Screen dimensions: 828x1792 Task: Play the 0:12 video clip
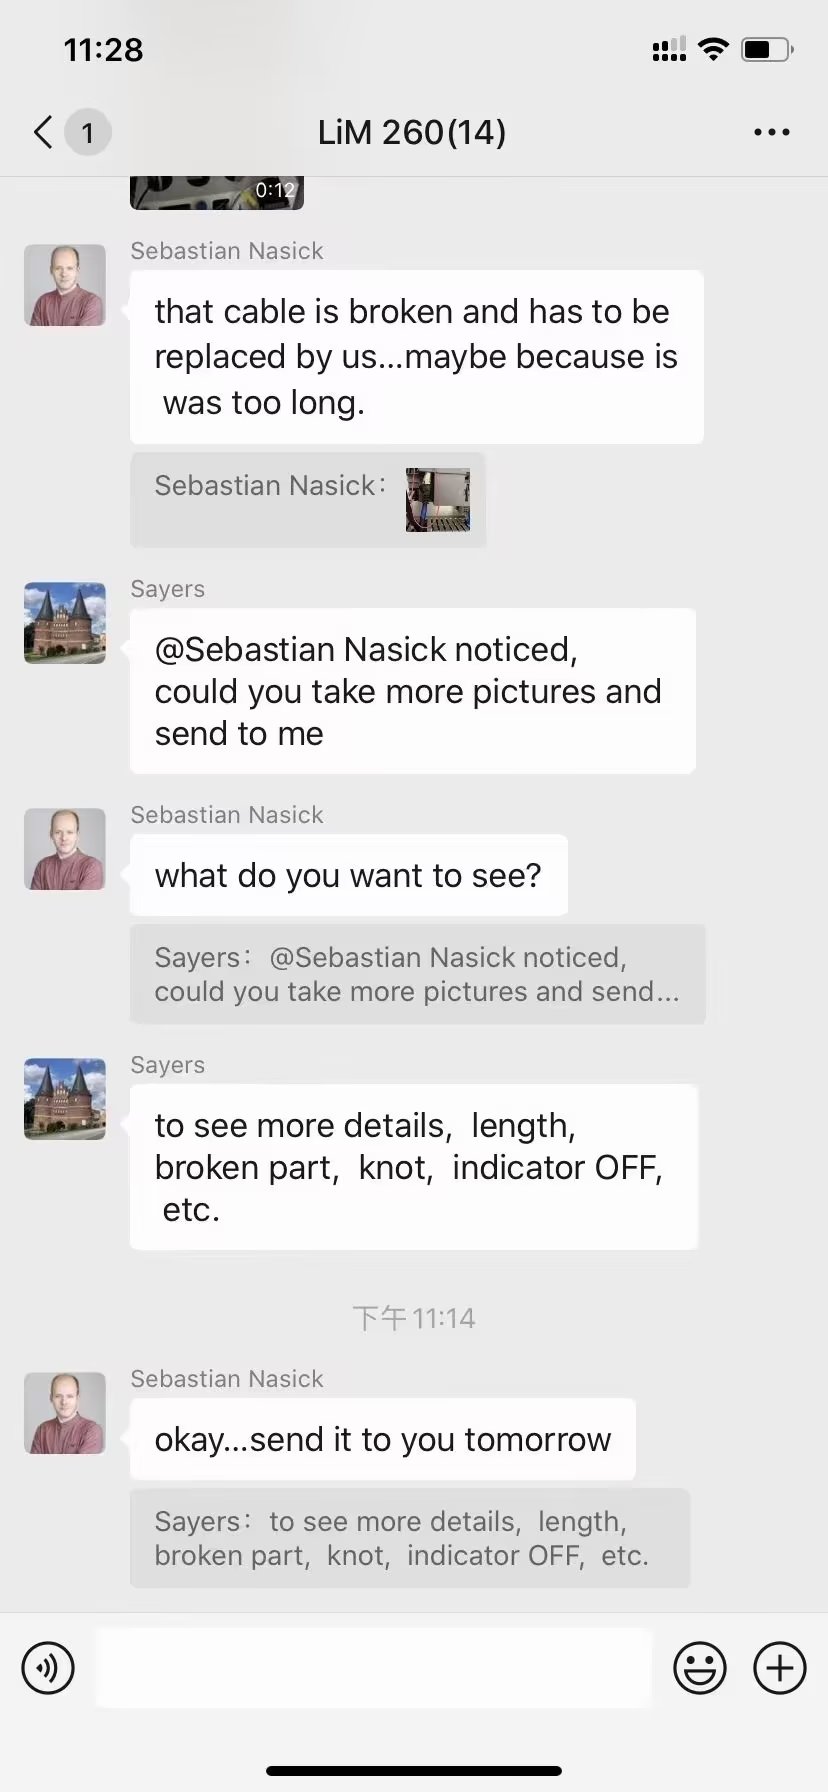point(216,192)
